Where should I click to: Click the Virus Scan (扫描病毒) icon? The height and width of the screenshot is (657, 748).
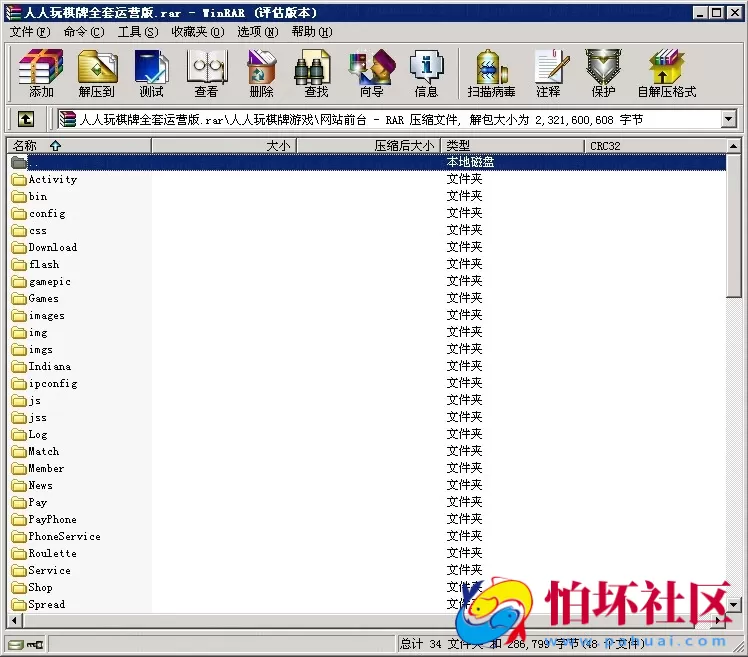pos(491,73)
